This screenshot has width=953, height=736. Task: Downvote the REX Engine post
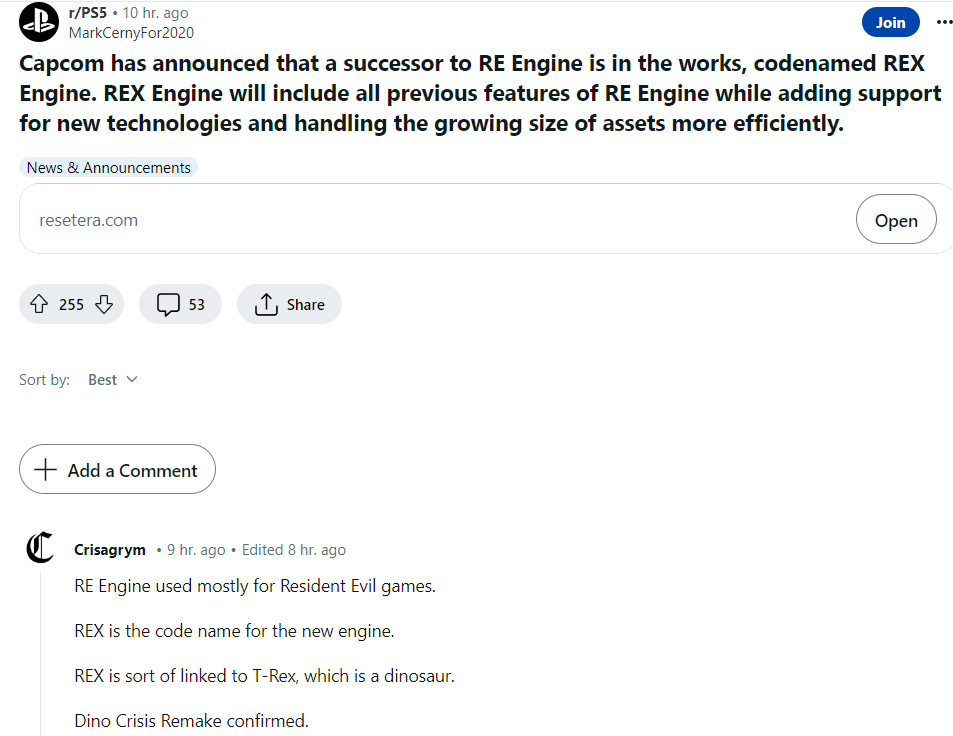(104, 303)
